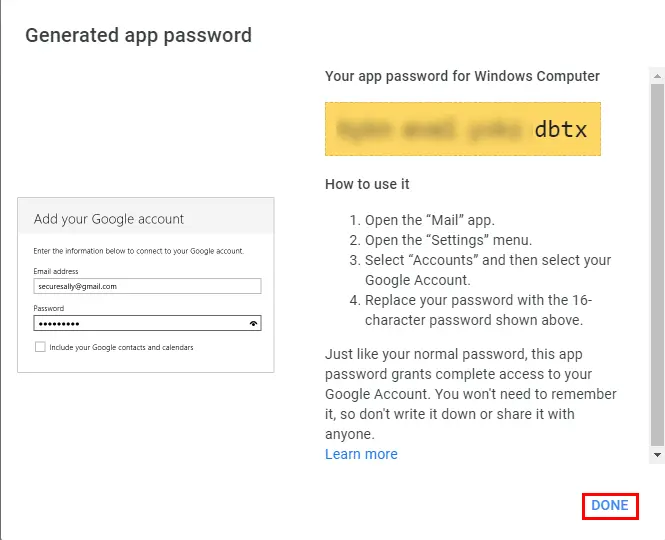Screen dimensions: 665x540
Task: Click "Your app password for Windows Computer" heading
Action: pyautogui.click(x=462, y=76)
